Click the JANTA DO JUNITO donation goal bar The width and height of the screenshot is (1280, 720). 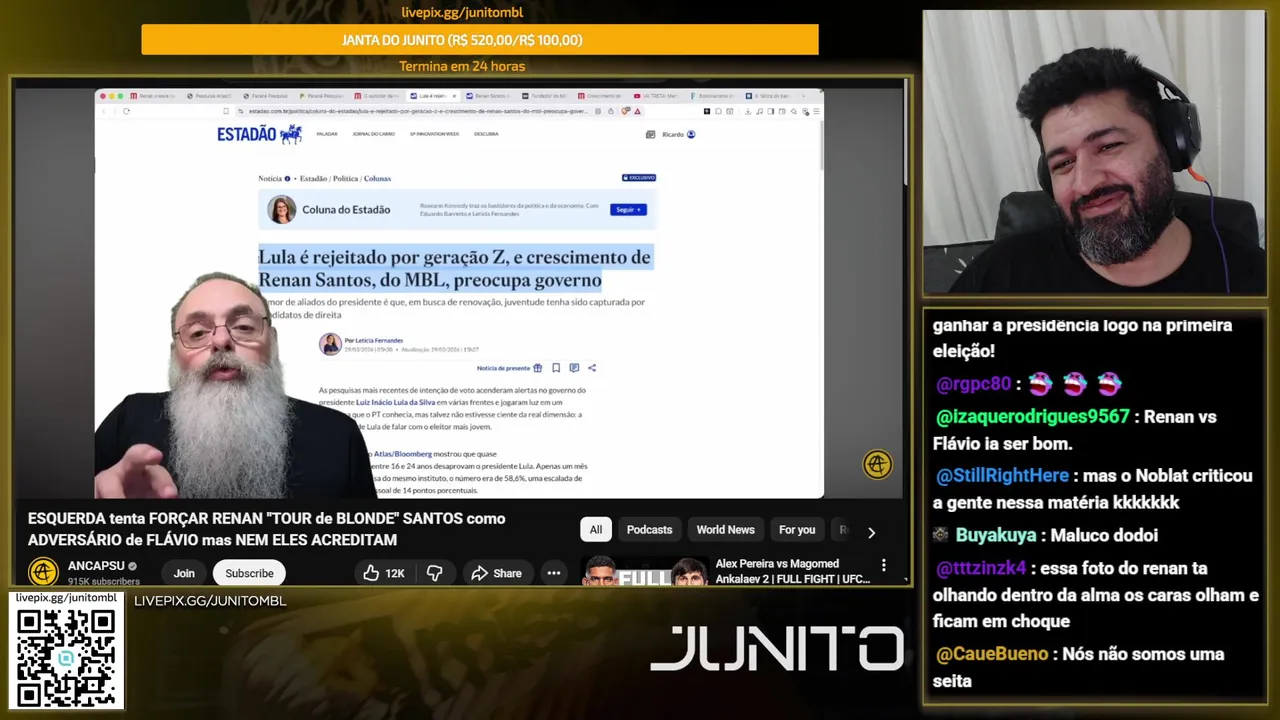480,40
